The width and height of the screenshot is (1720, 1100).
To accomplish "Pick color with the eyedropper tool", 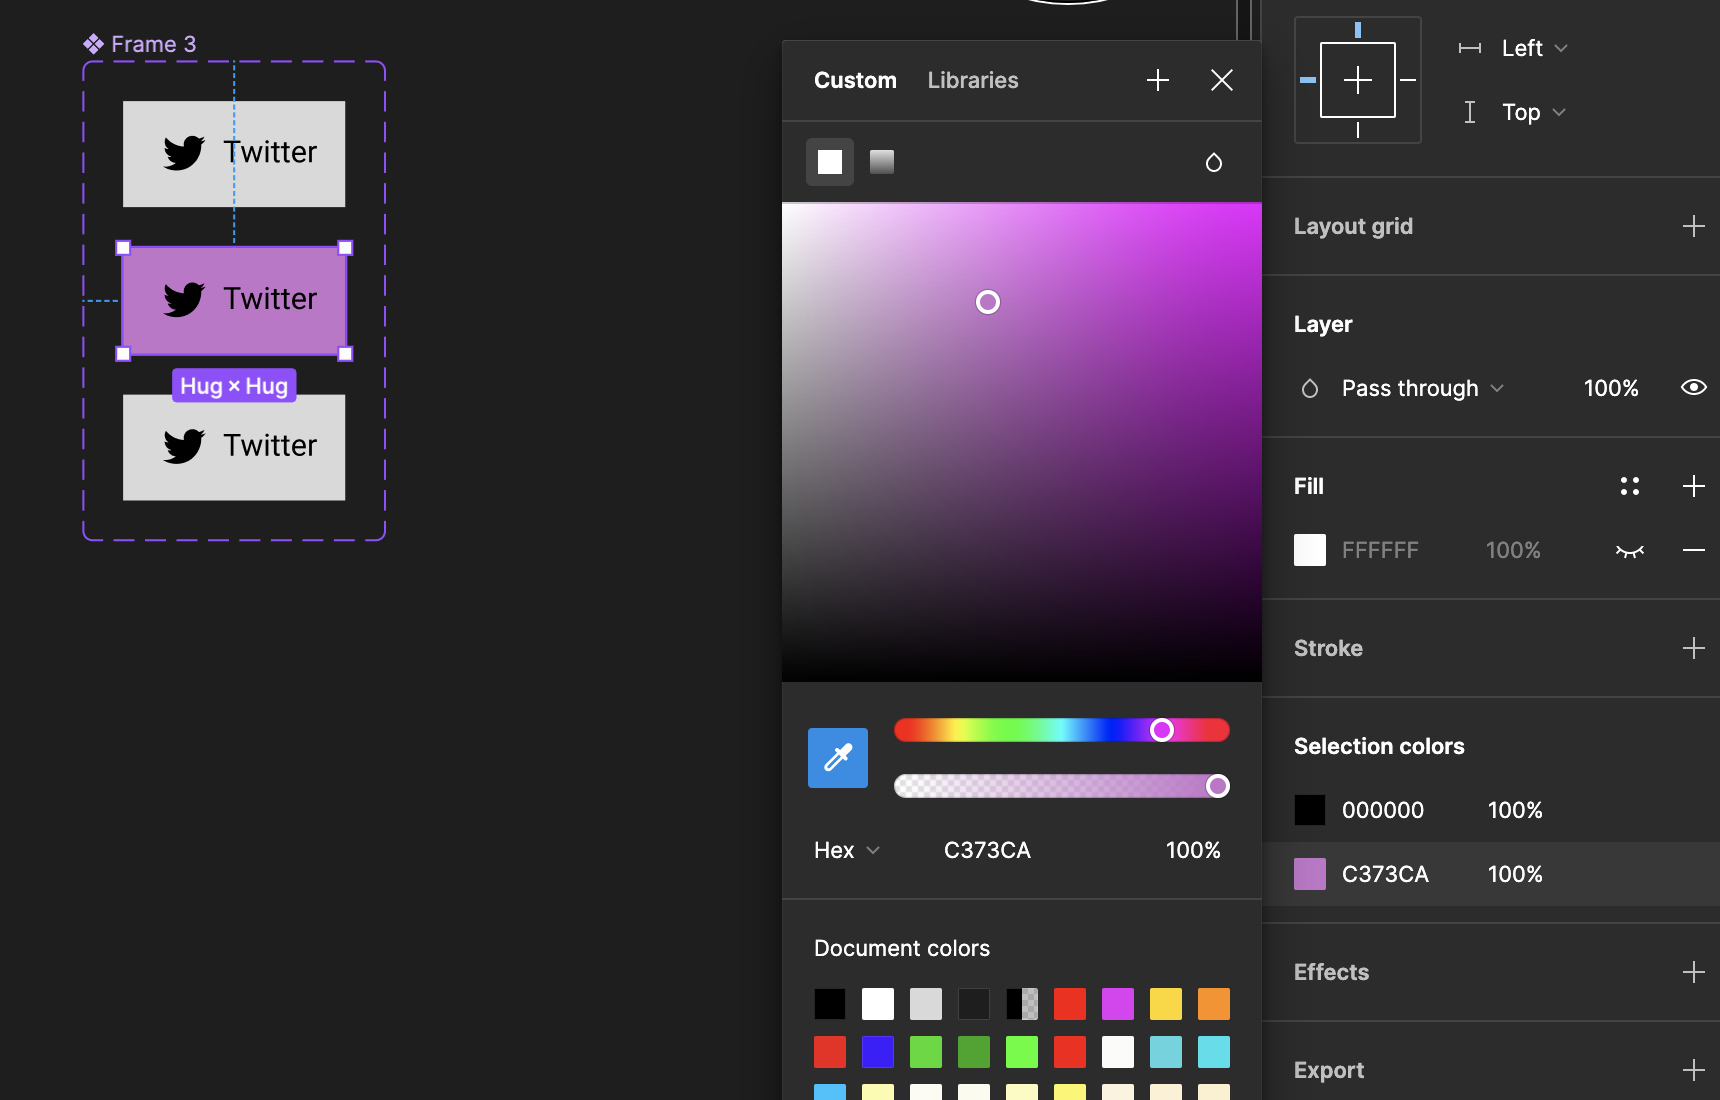I will pos(838,758).
